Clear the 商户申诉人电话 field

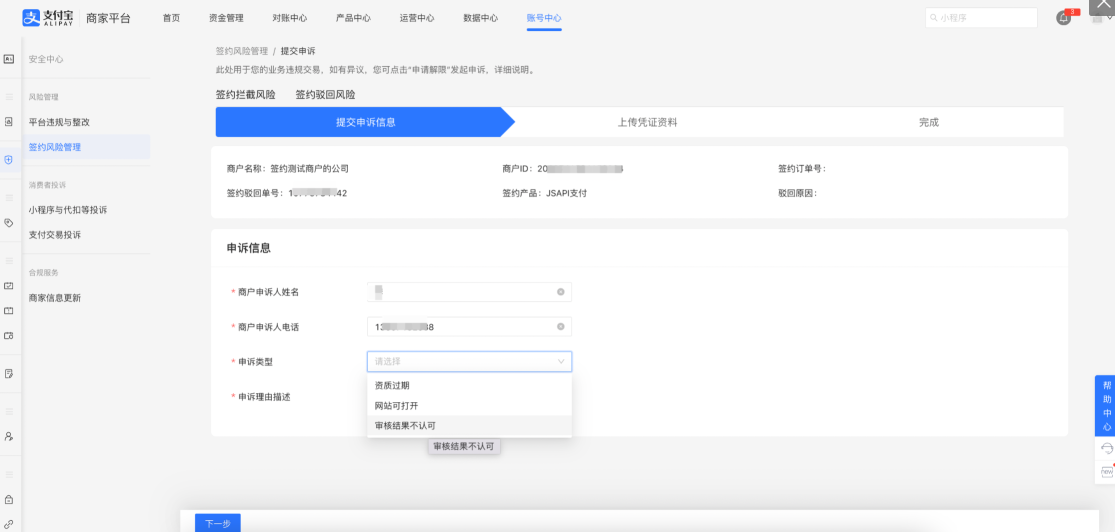560,326
